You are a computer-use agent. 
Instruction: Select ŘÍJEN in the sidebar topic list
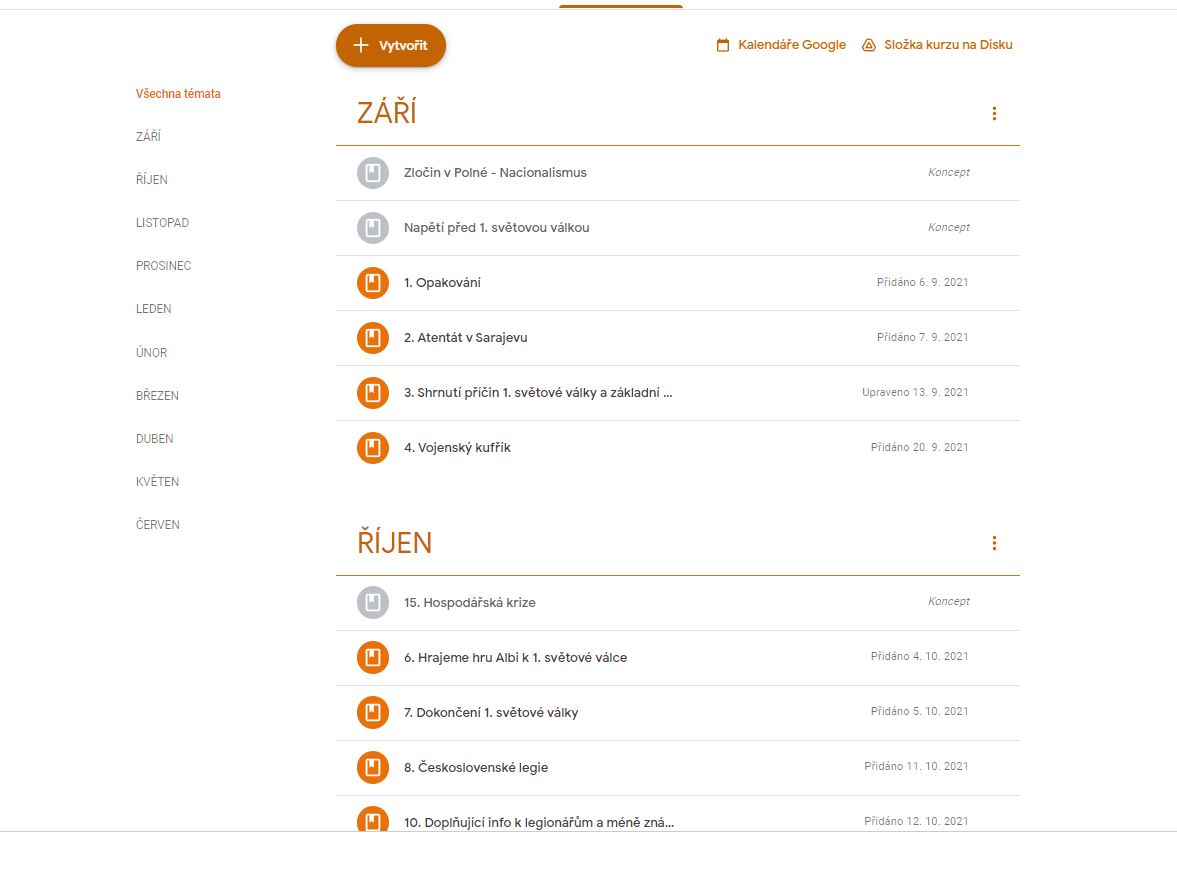[152, 179]
